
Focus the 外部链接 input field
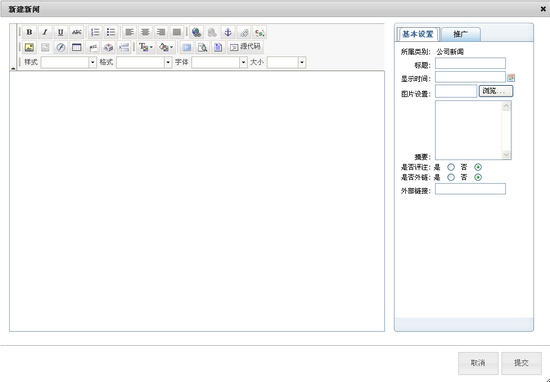[x=470, y=189]
